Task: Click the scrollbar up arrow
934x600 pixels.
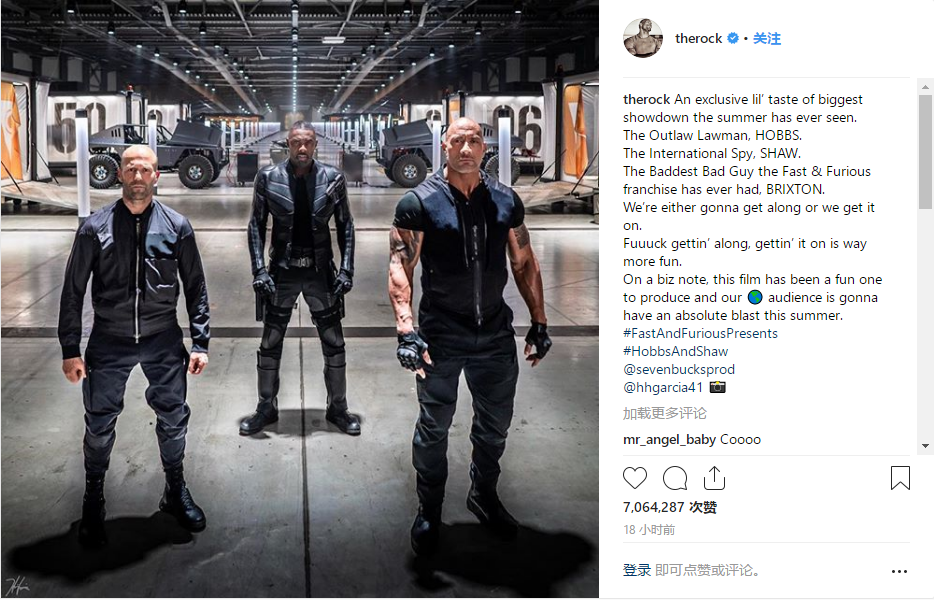Action: 925,87
